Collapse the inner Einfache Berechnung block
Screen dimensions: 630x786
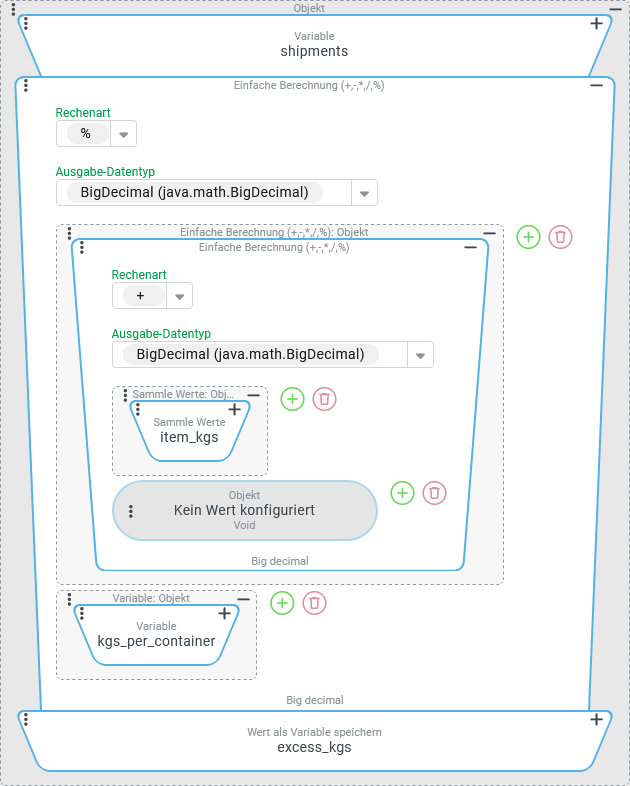tap(470, 247)
